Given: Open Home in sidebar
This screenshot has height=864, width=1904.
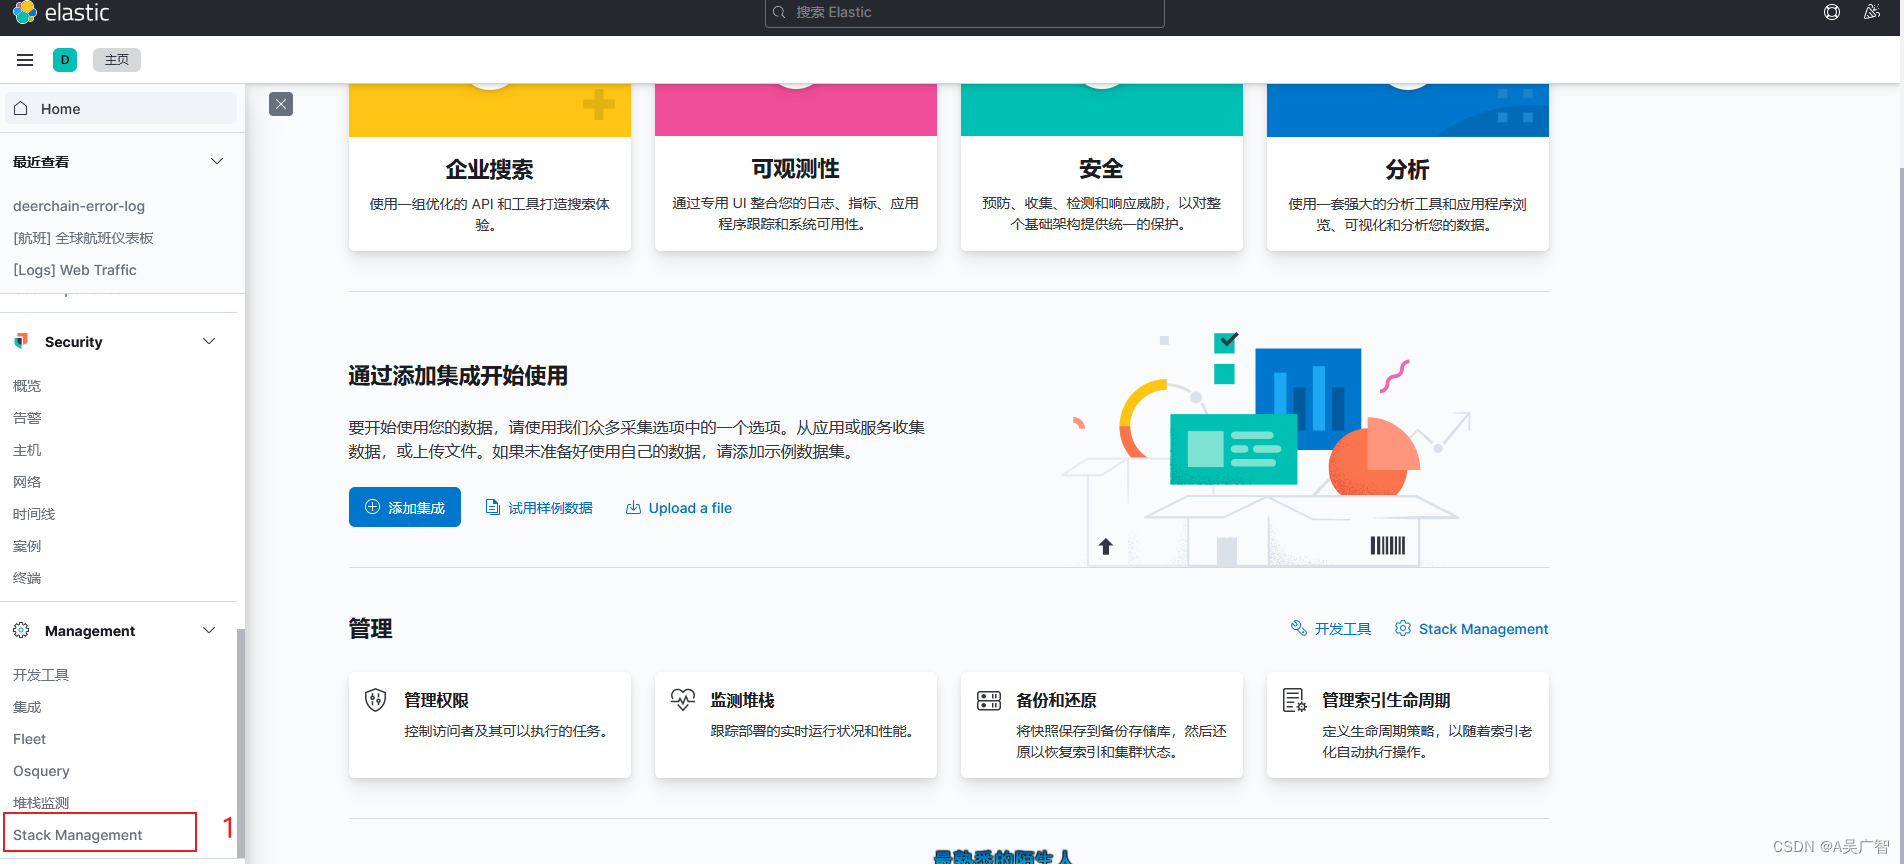Looking at the screenshot, I should 121,108.
